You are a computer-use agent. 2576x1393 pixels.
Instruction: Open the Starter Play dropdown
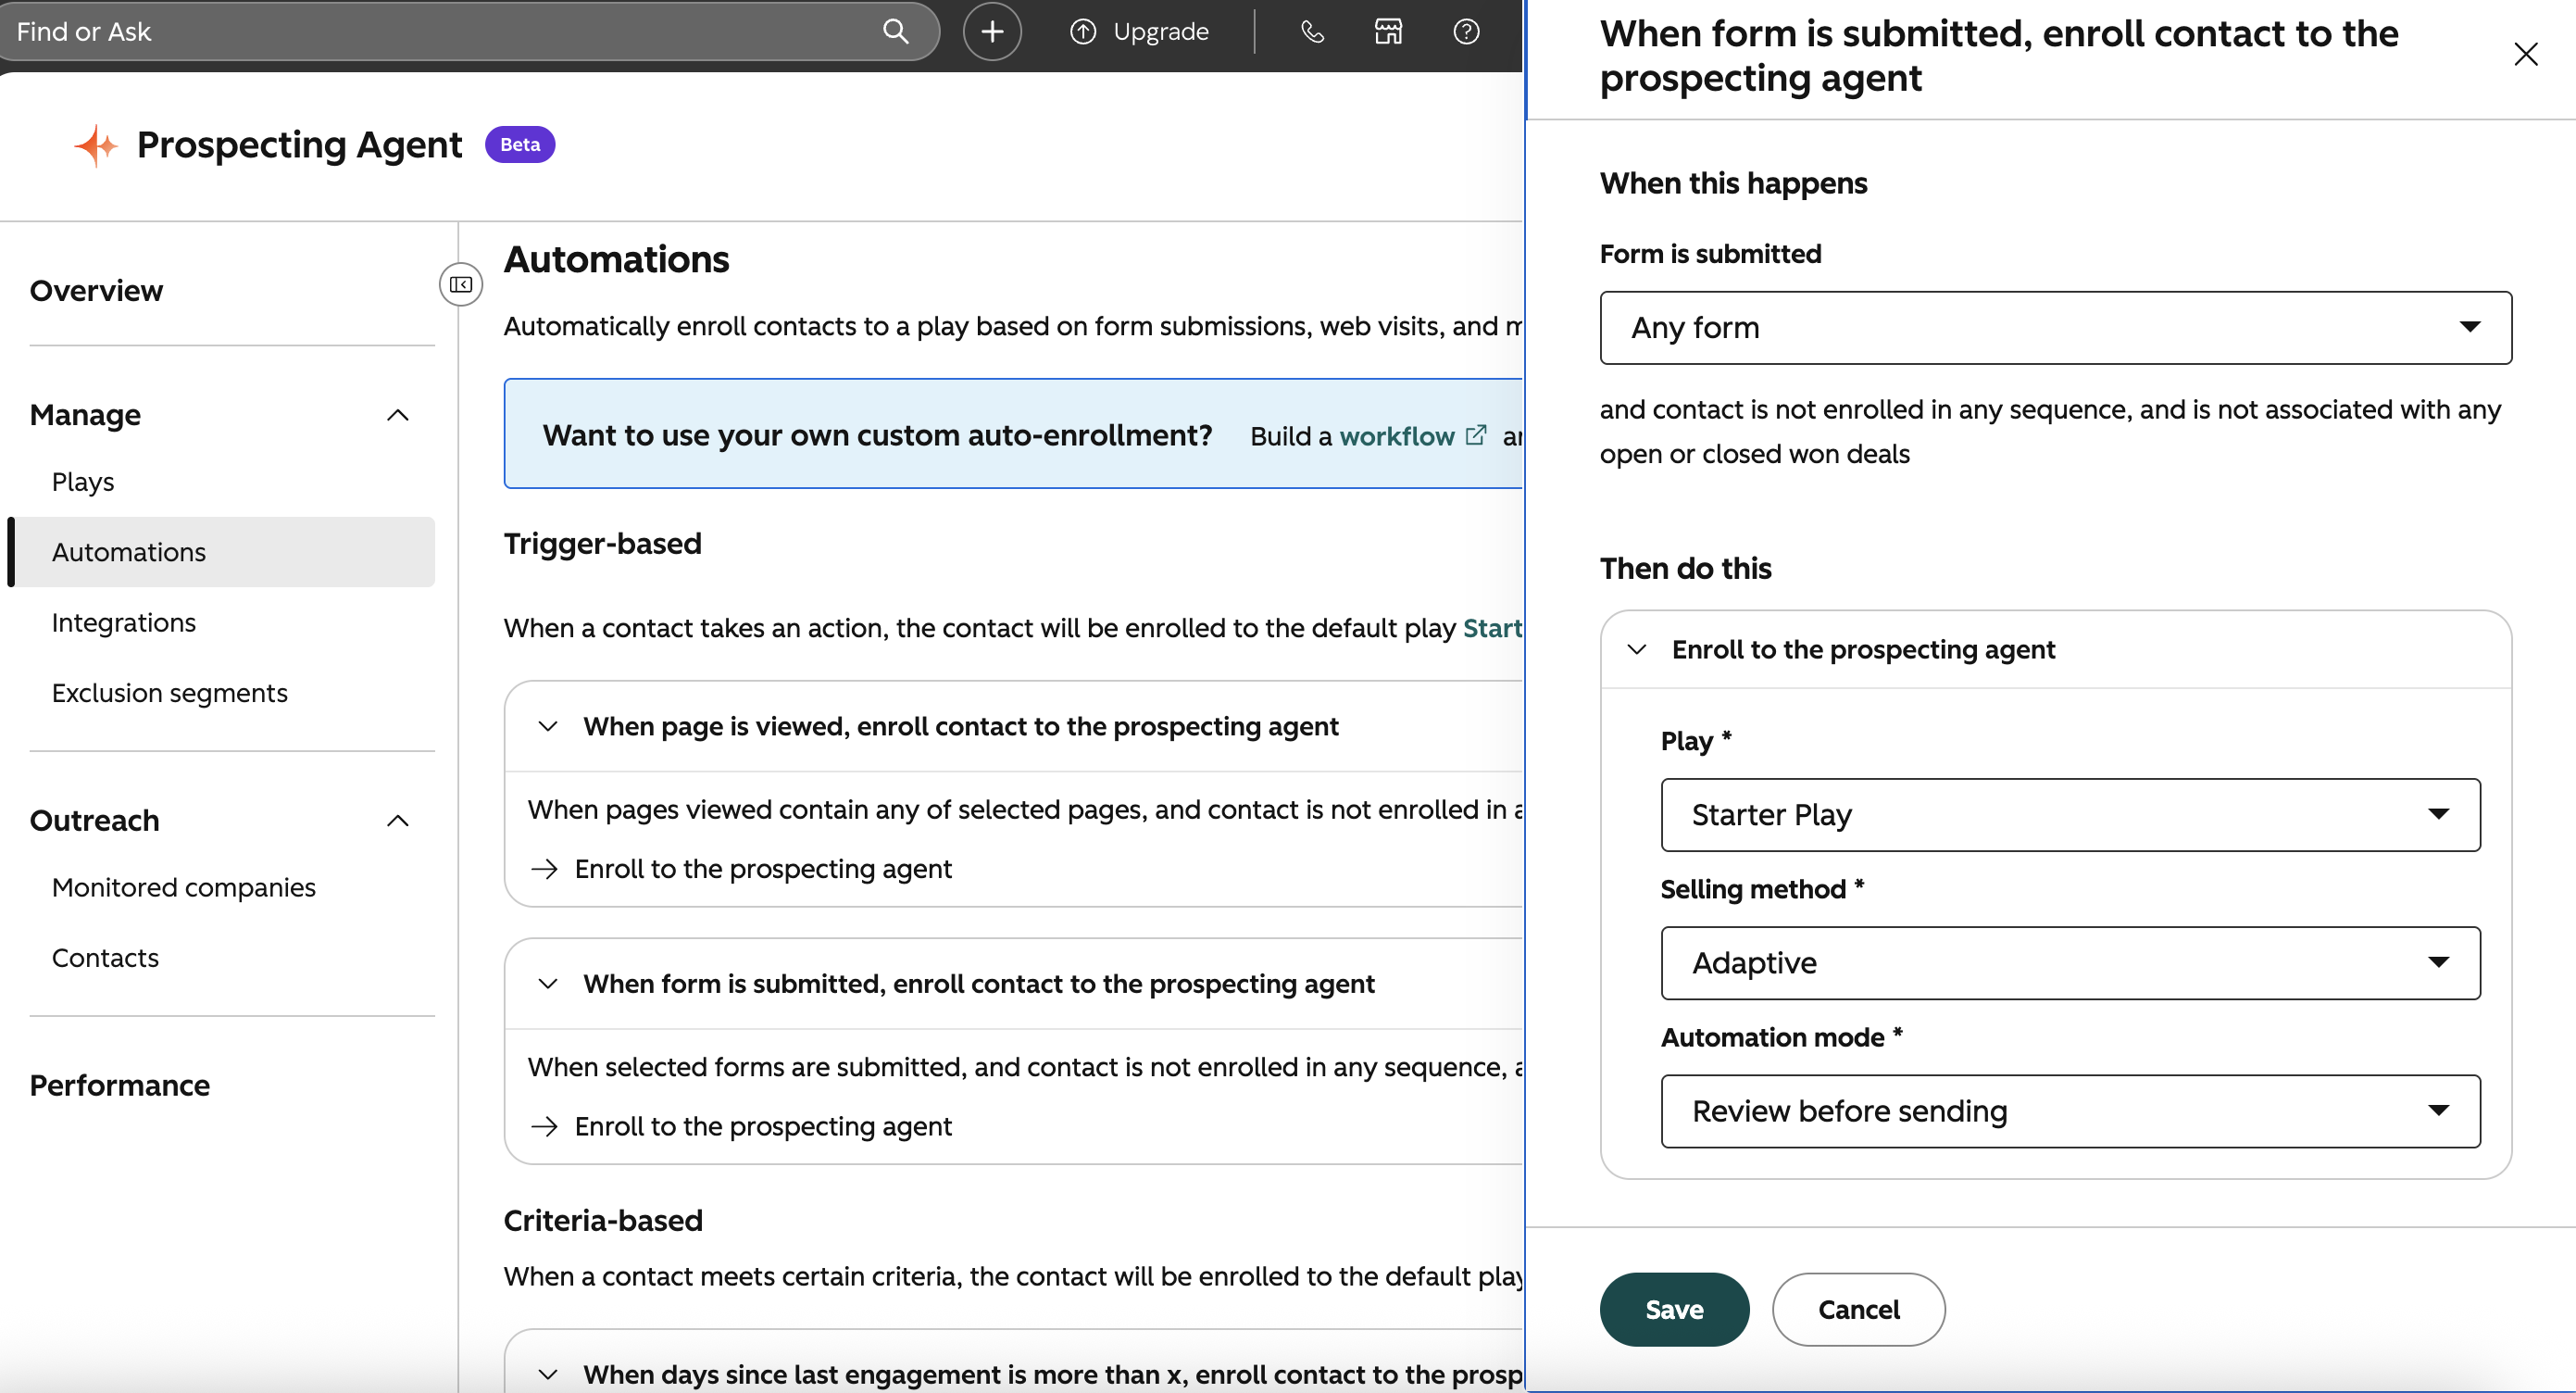point(2070,815)
